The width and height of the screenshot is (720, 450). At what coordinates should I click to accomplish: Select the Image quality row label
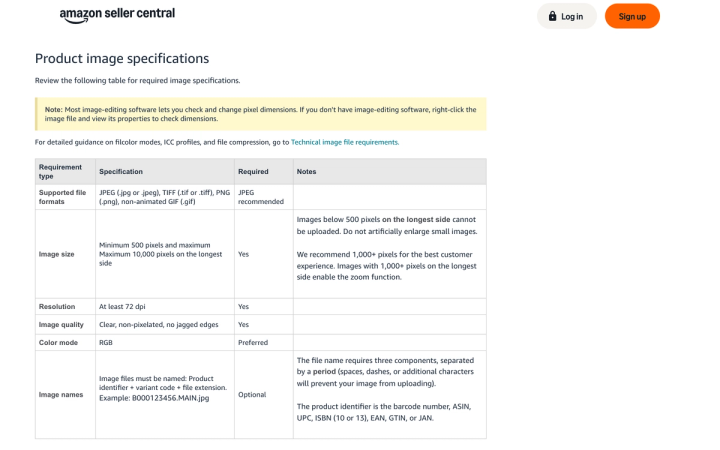tap(61, 325)
